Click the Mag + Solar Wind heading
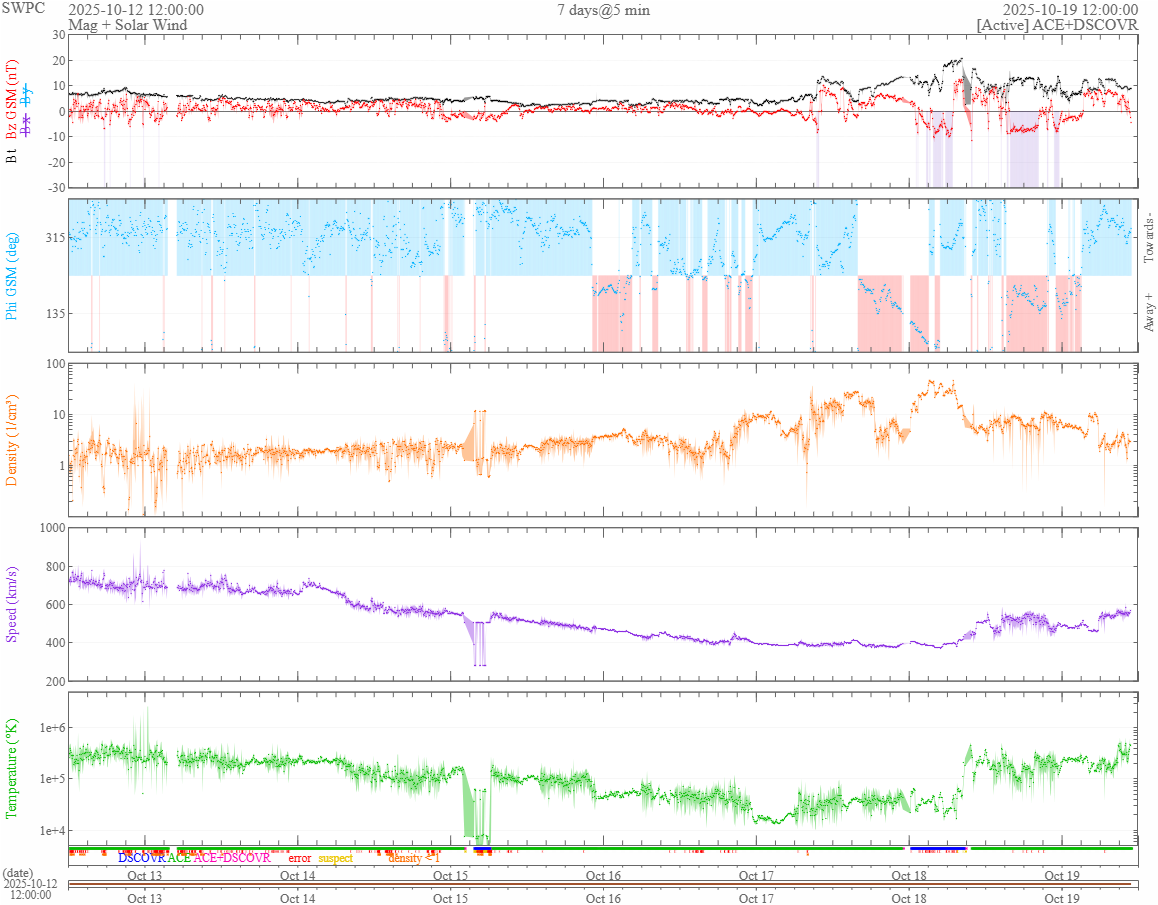This screenshot has height=905, width=1158. coord(128,25)
